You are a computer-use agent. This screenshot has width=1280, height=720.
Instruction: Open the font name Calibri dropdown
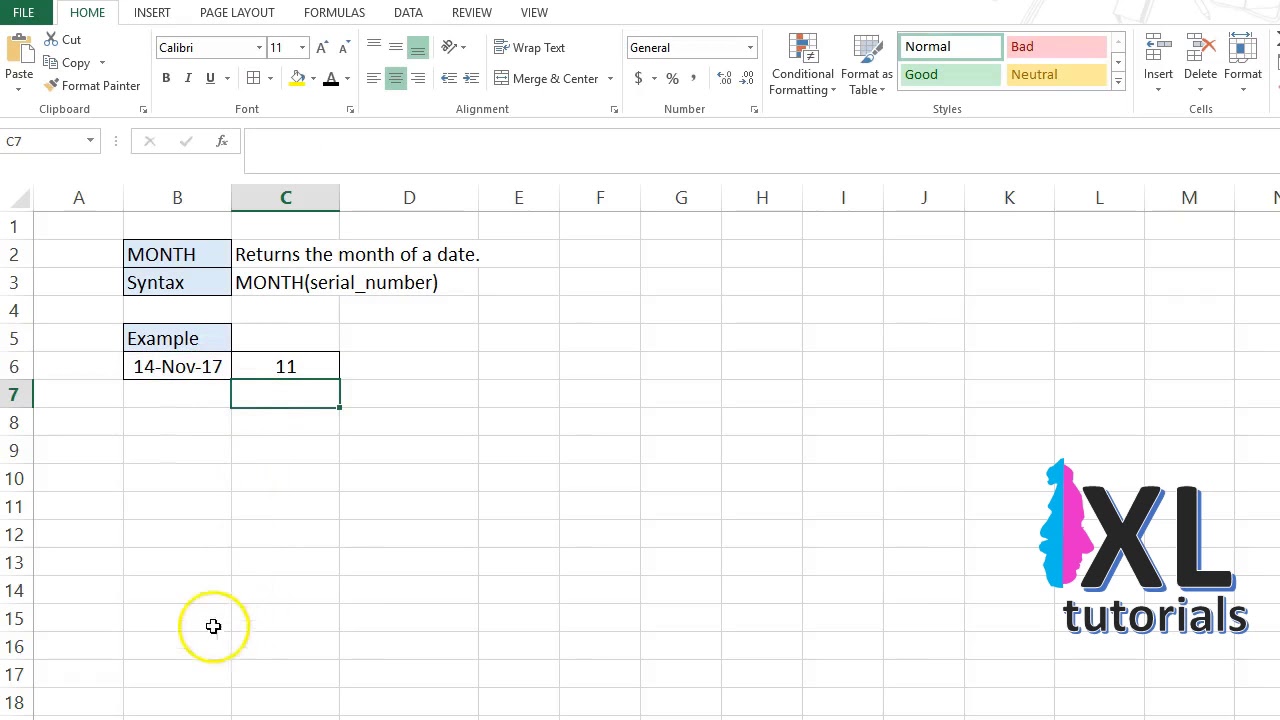(259, 47)
